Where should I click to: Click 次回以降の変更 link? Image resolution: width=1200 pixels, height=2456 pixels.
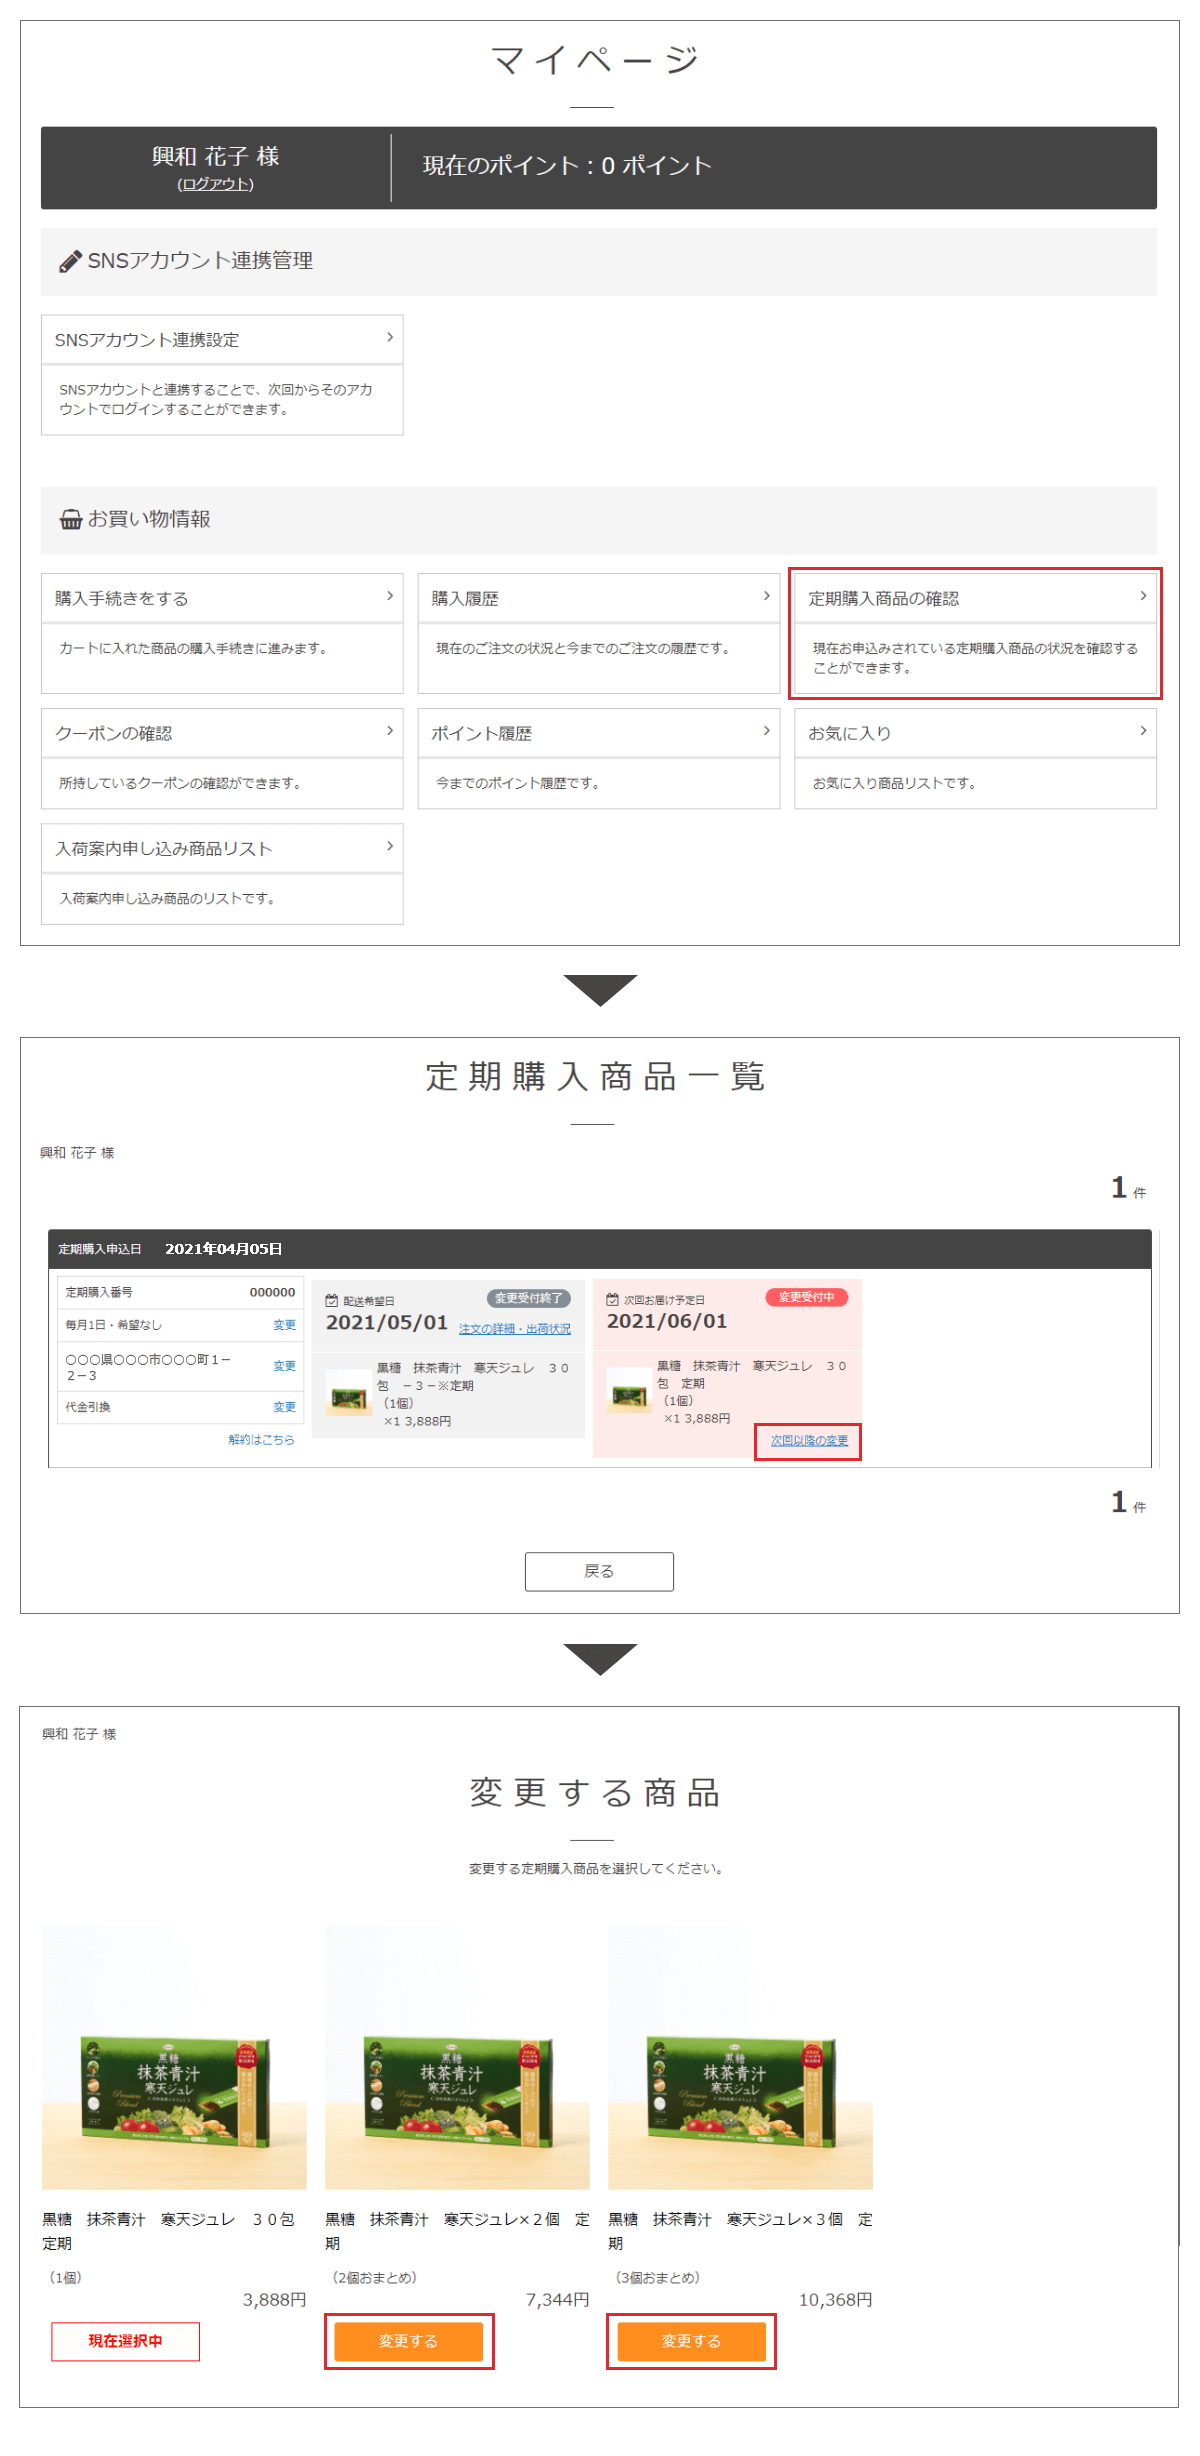point(808,1440)
